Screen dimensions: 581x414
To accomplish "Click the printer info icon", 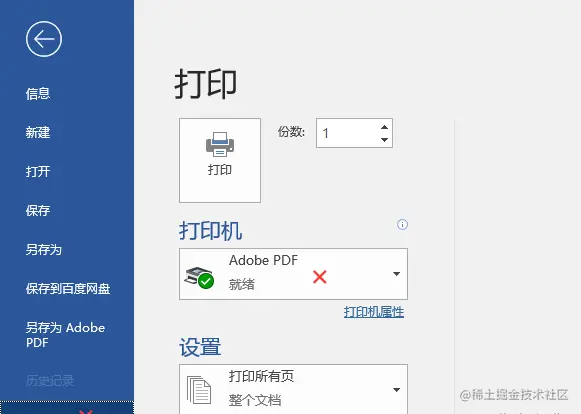I will coord(402,225).
